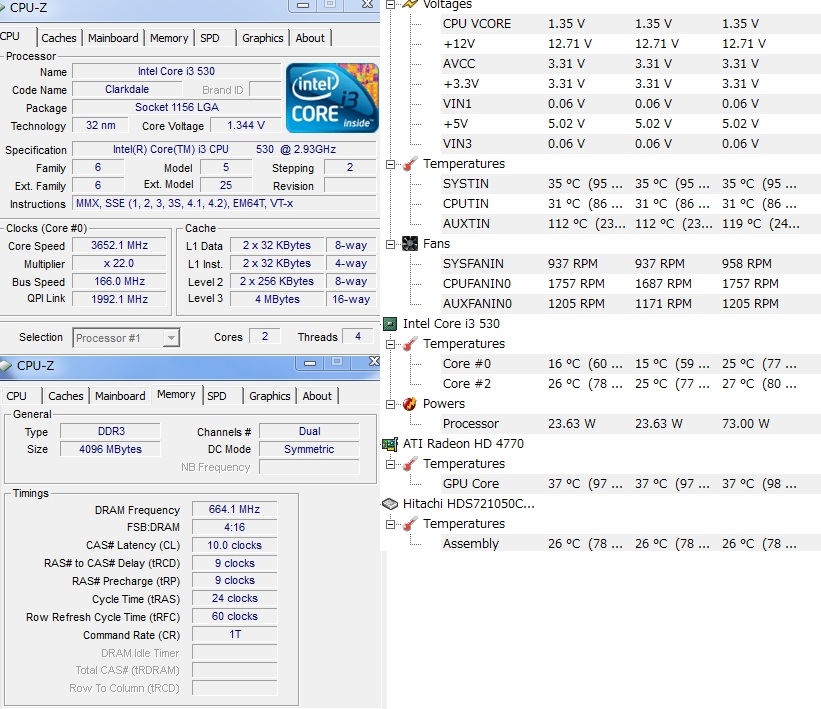This screenshot has width=821, height=709.
Task: Click the Channels # value Dual
Action: (x=309, y=431)
